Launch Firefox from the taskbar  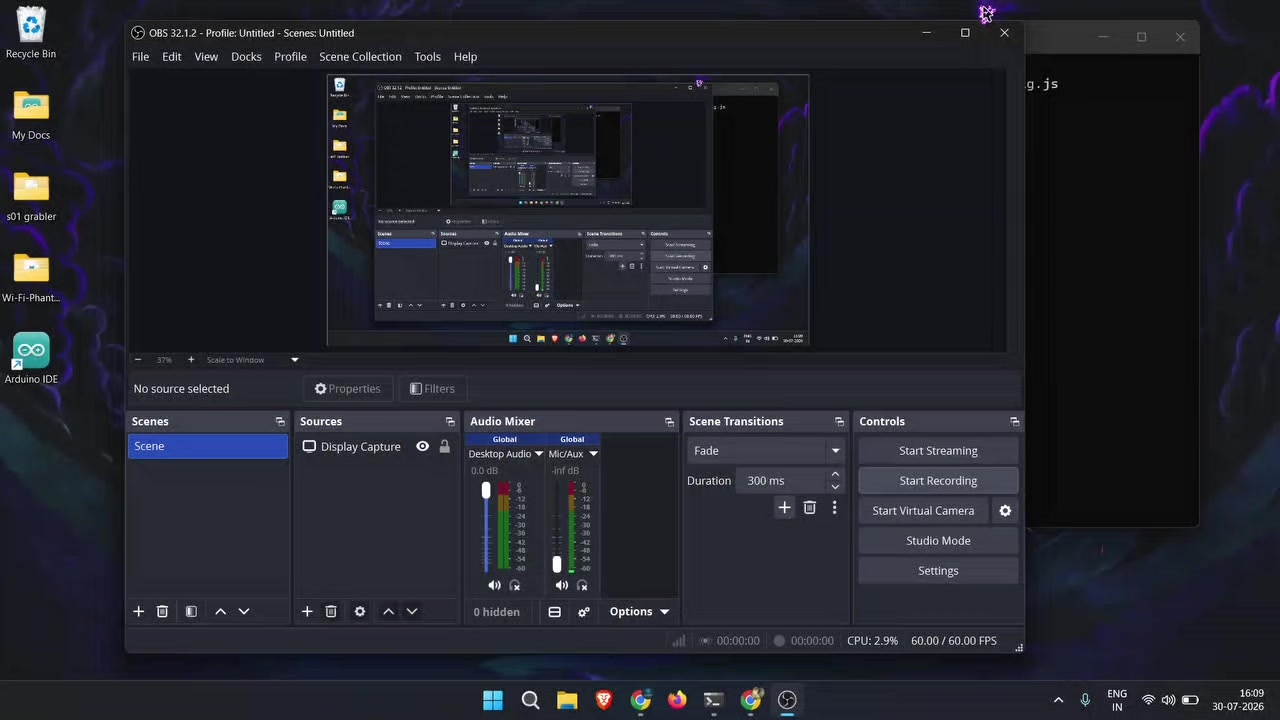coord(677,700)
